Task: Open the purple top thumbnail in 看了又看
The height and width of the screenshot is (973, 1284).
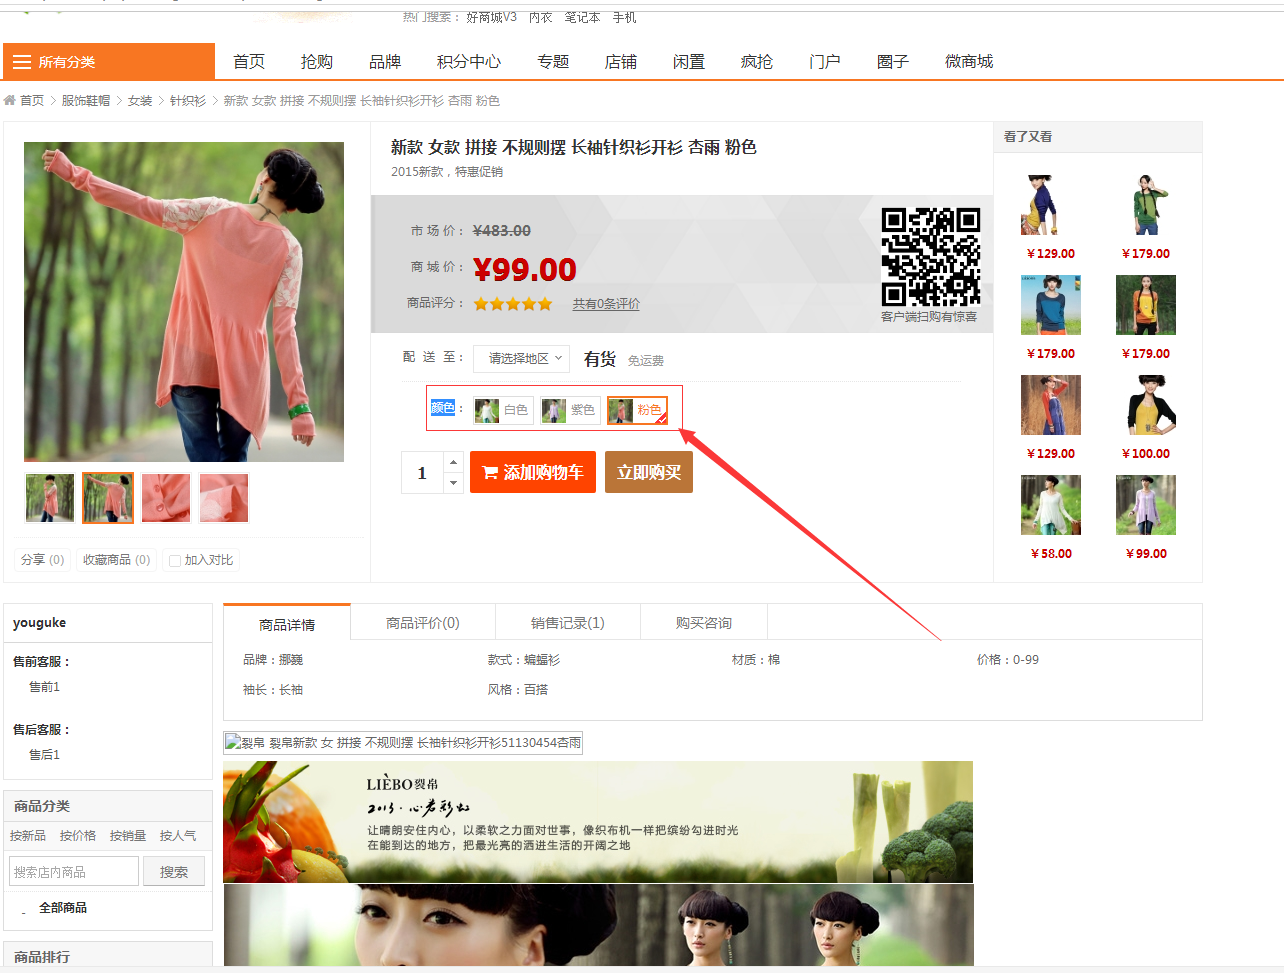Action: (1146, 505)
